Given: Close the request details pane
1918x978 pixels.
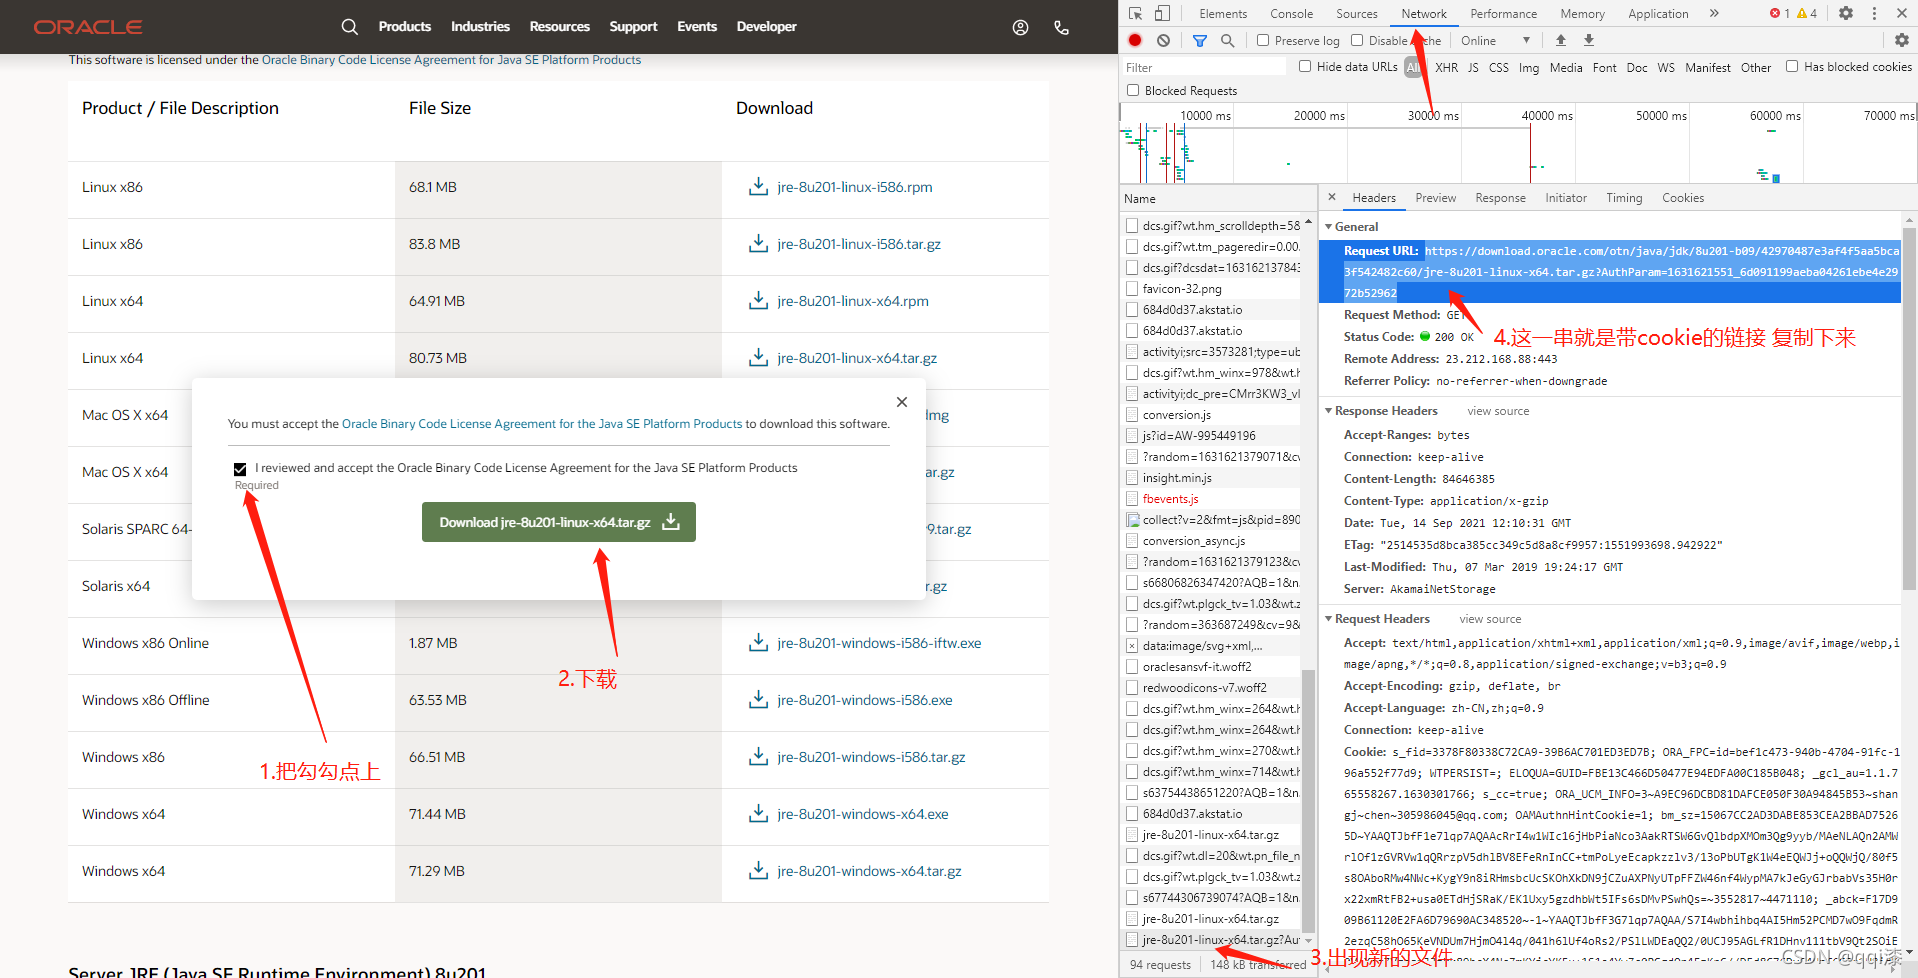Looking at the screenshot, I should [x=1332, y=197].
